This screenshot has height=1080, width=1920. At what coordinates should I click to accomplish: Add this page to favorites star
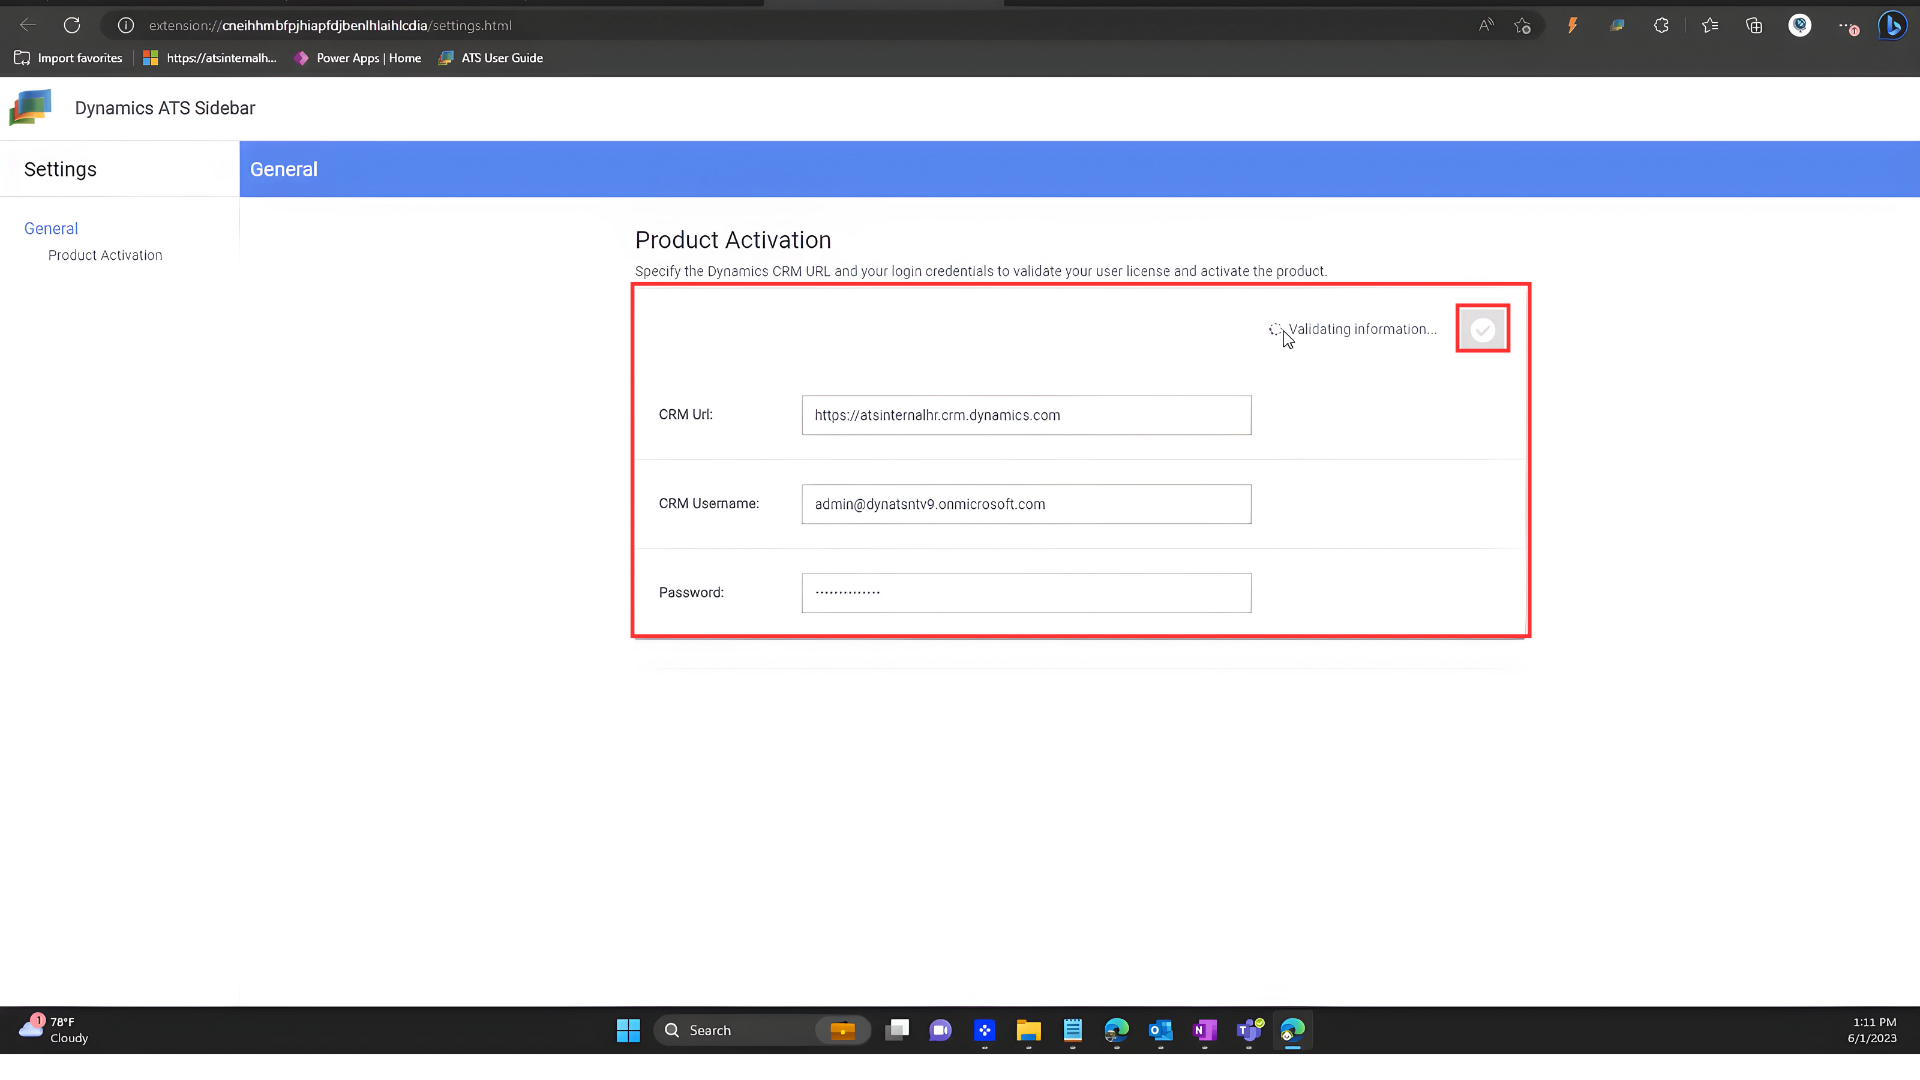[x=1522, y=25]
